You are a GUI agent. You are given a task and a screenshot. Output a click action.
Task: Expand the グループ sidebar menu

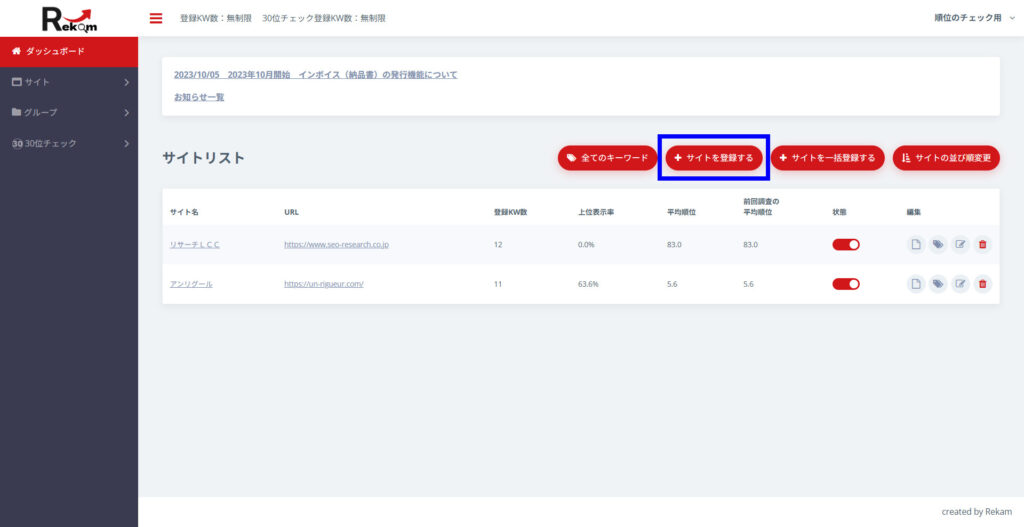pos(68,112)
